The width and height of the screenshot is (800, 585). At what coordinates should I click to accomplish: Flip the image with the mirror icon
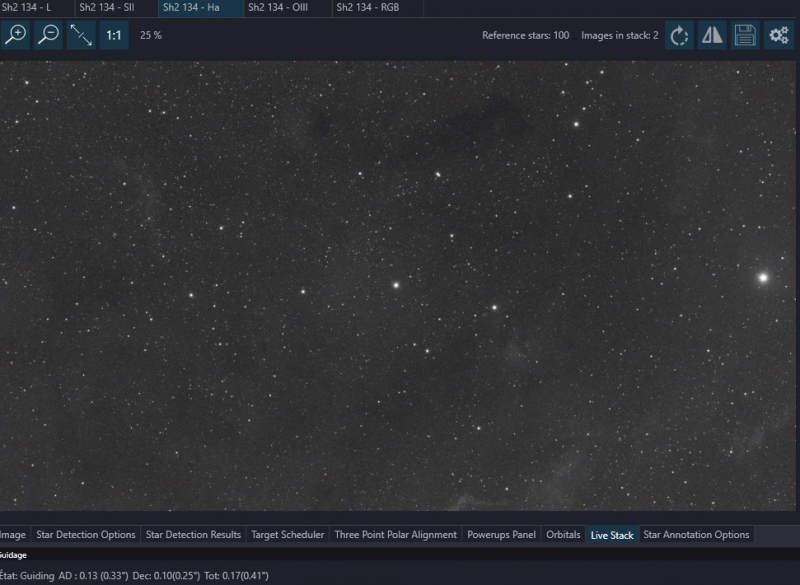[x=712, y=35]
